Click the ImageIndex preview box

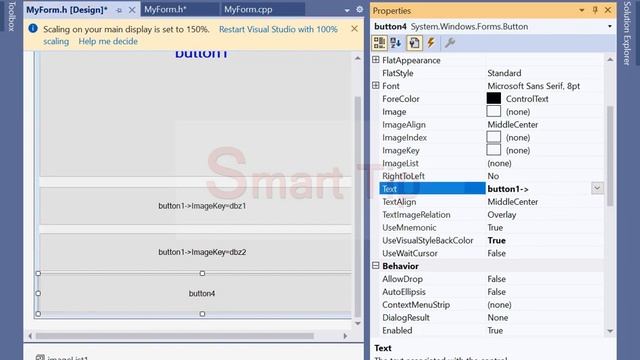[x=494, y=137]
